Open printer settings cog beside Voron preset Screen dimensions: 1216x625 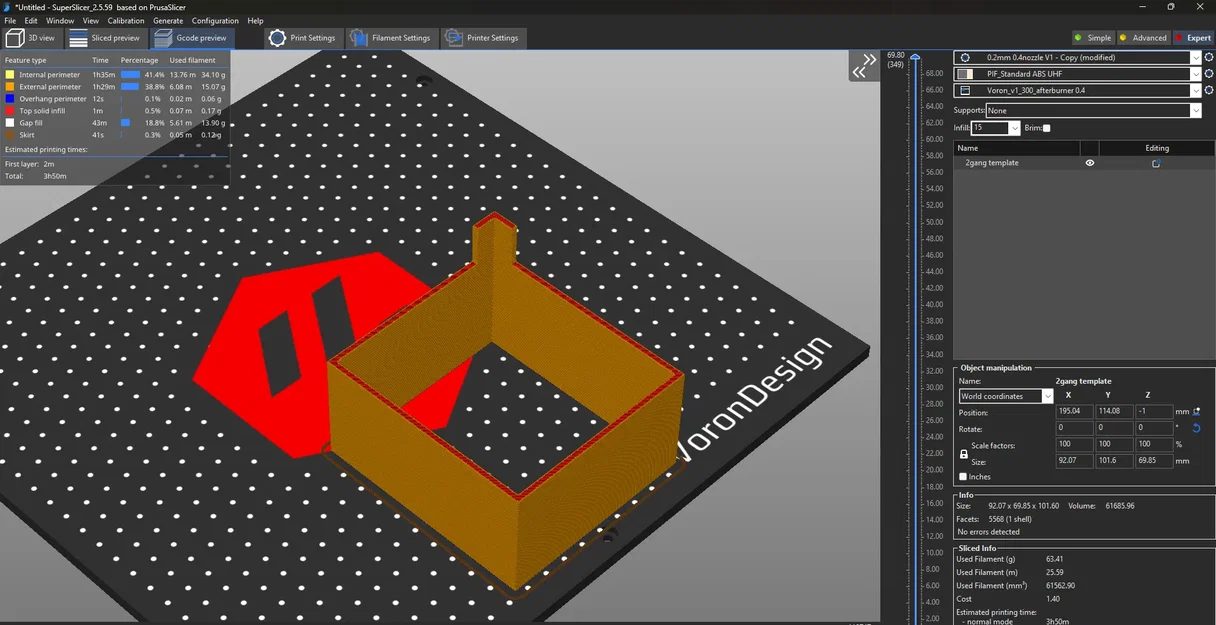click(1210, 90)
